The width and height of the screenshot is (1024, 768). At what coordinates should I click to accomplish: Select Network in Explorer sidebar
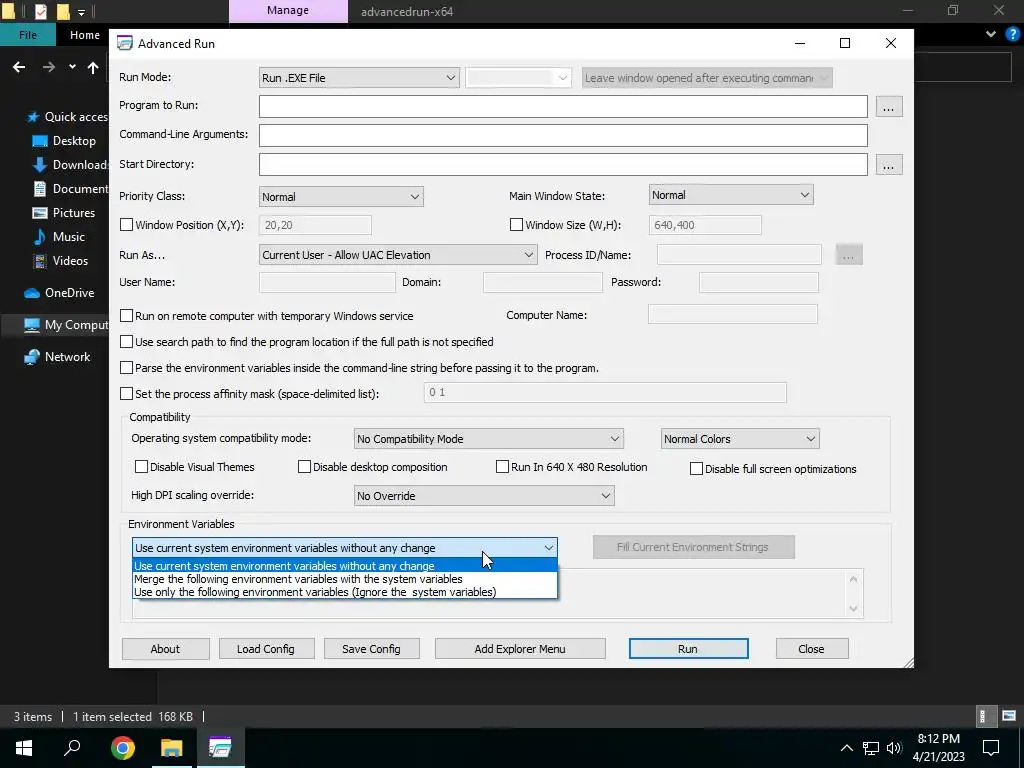coord(57,357)
